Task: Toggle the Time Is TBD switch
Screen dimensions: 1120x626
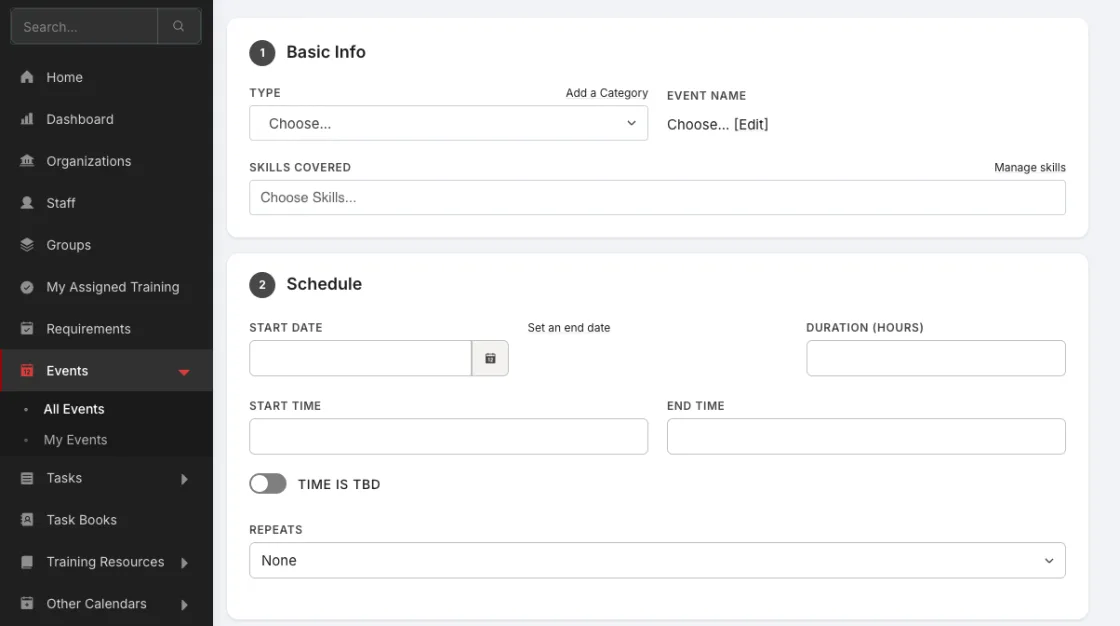Action: point(268,484)
